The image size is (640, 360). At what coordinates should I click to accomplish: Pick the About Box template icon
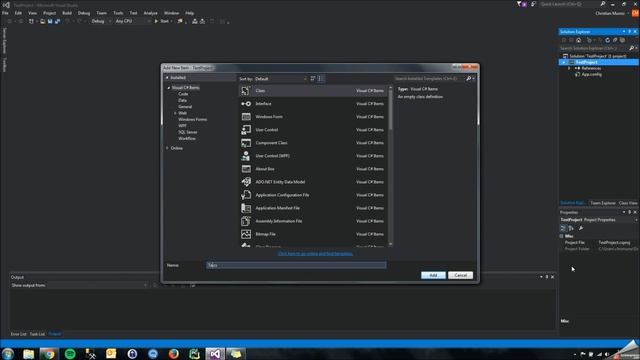tap(246, 169)
